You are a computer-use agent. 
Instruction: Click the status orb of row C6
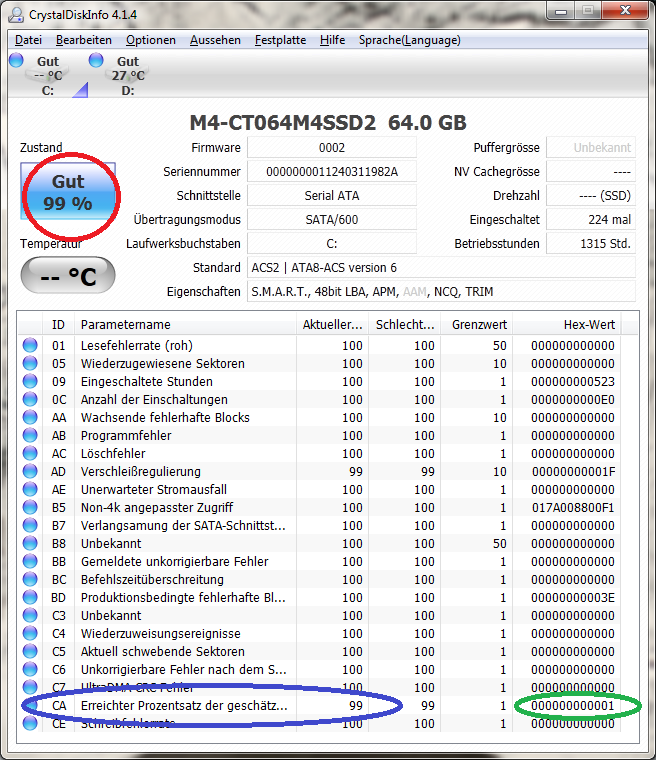click(x=30, y=669)
